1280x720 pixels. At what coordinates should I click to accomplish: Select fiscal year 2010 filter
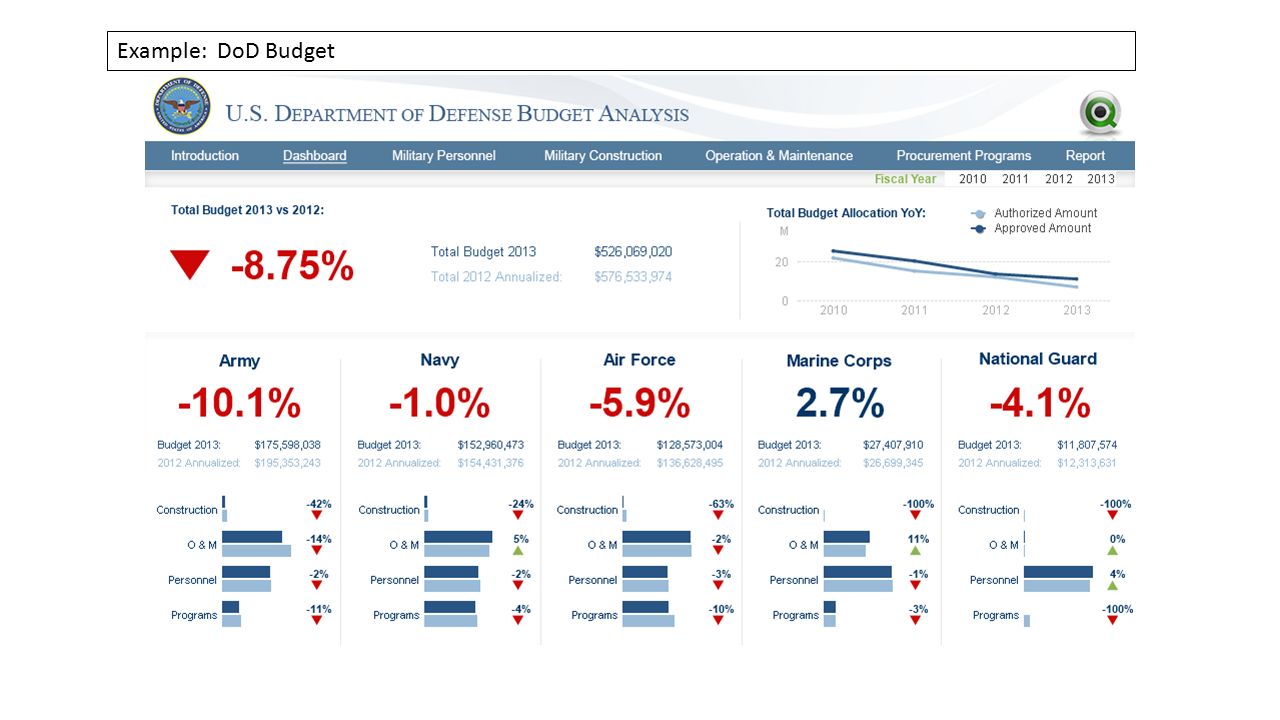972,179
